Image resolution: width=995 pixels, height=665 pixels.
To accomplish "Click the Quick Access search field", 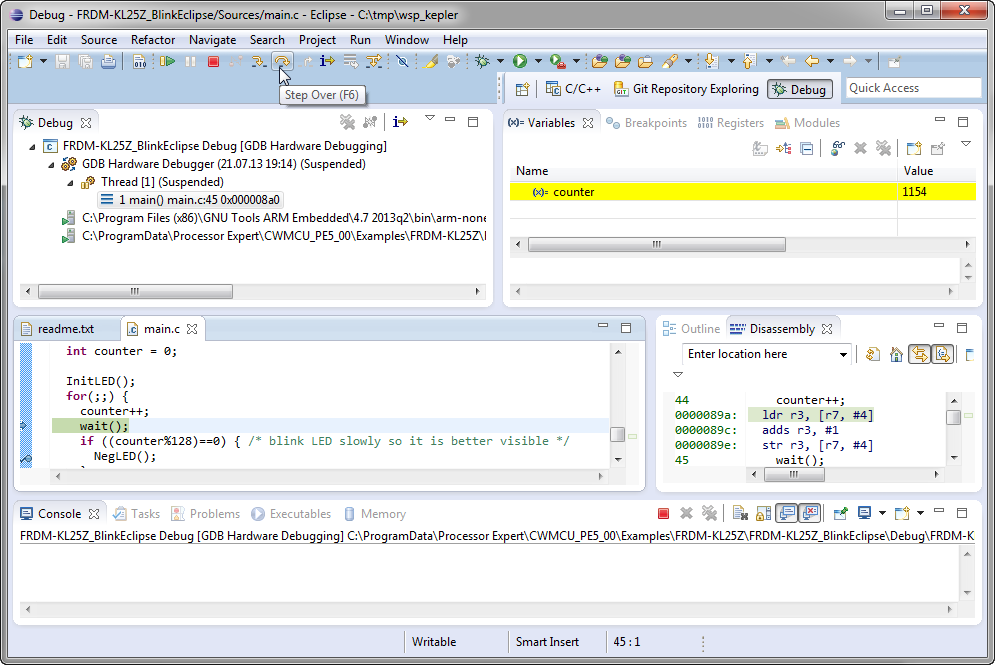I will [913, 88].
